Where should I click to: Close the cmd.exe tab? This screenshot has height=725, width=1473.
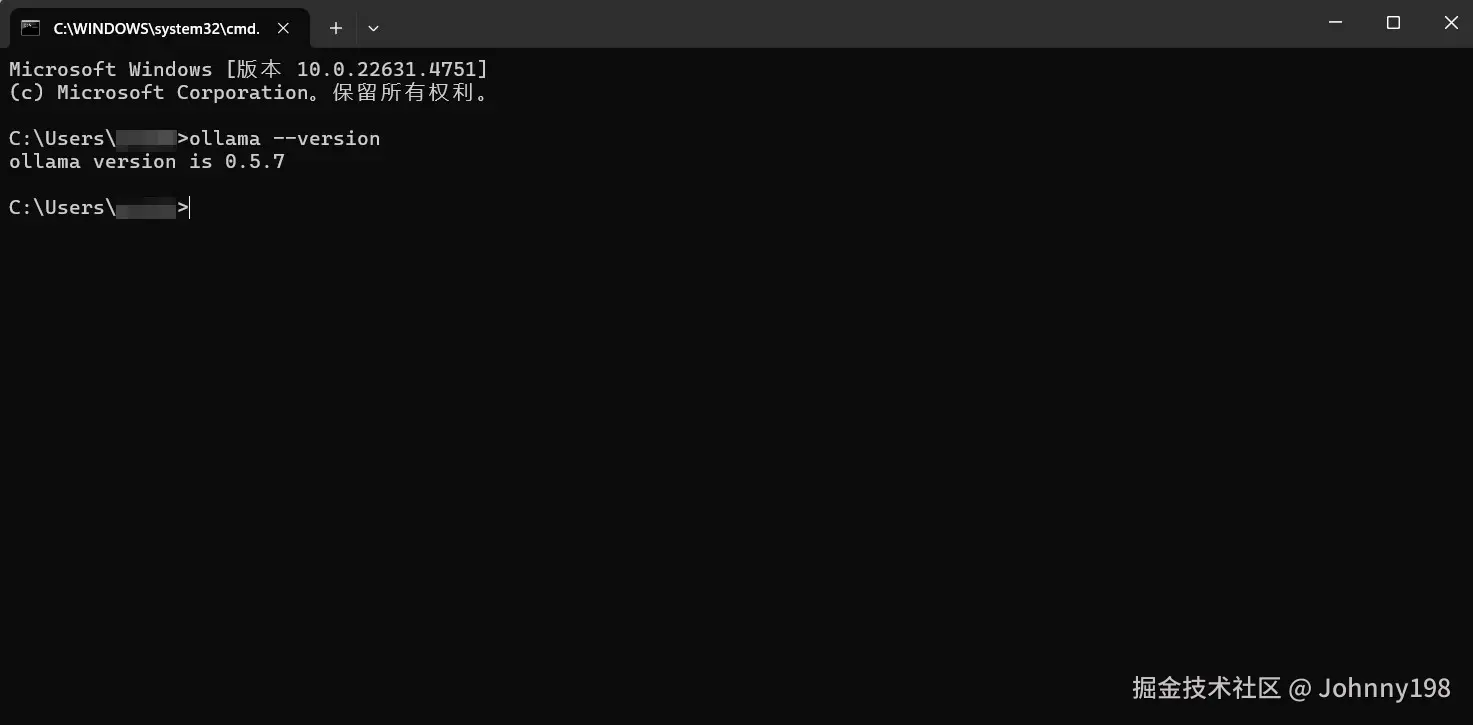point(283,28)
